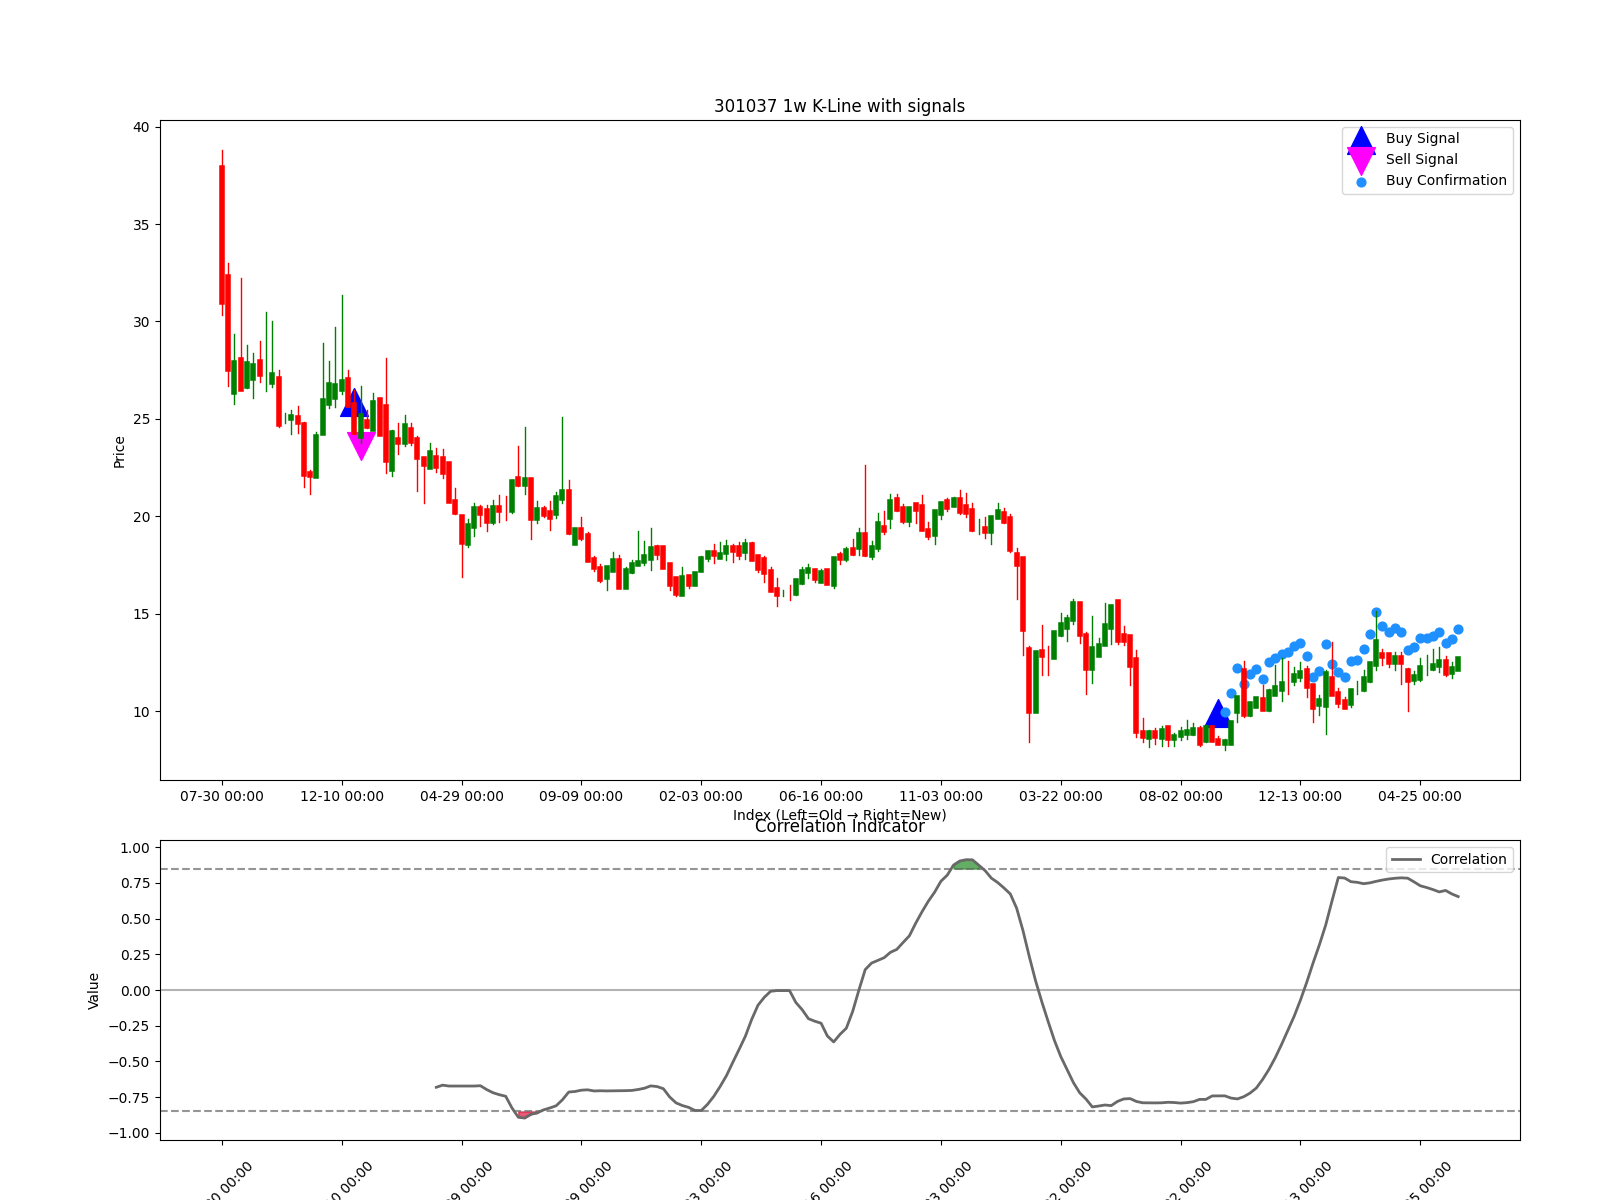Click the '06-16 00:00' x-axis tick label
1600x1200 pixels.
(821, 797)
